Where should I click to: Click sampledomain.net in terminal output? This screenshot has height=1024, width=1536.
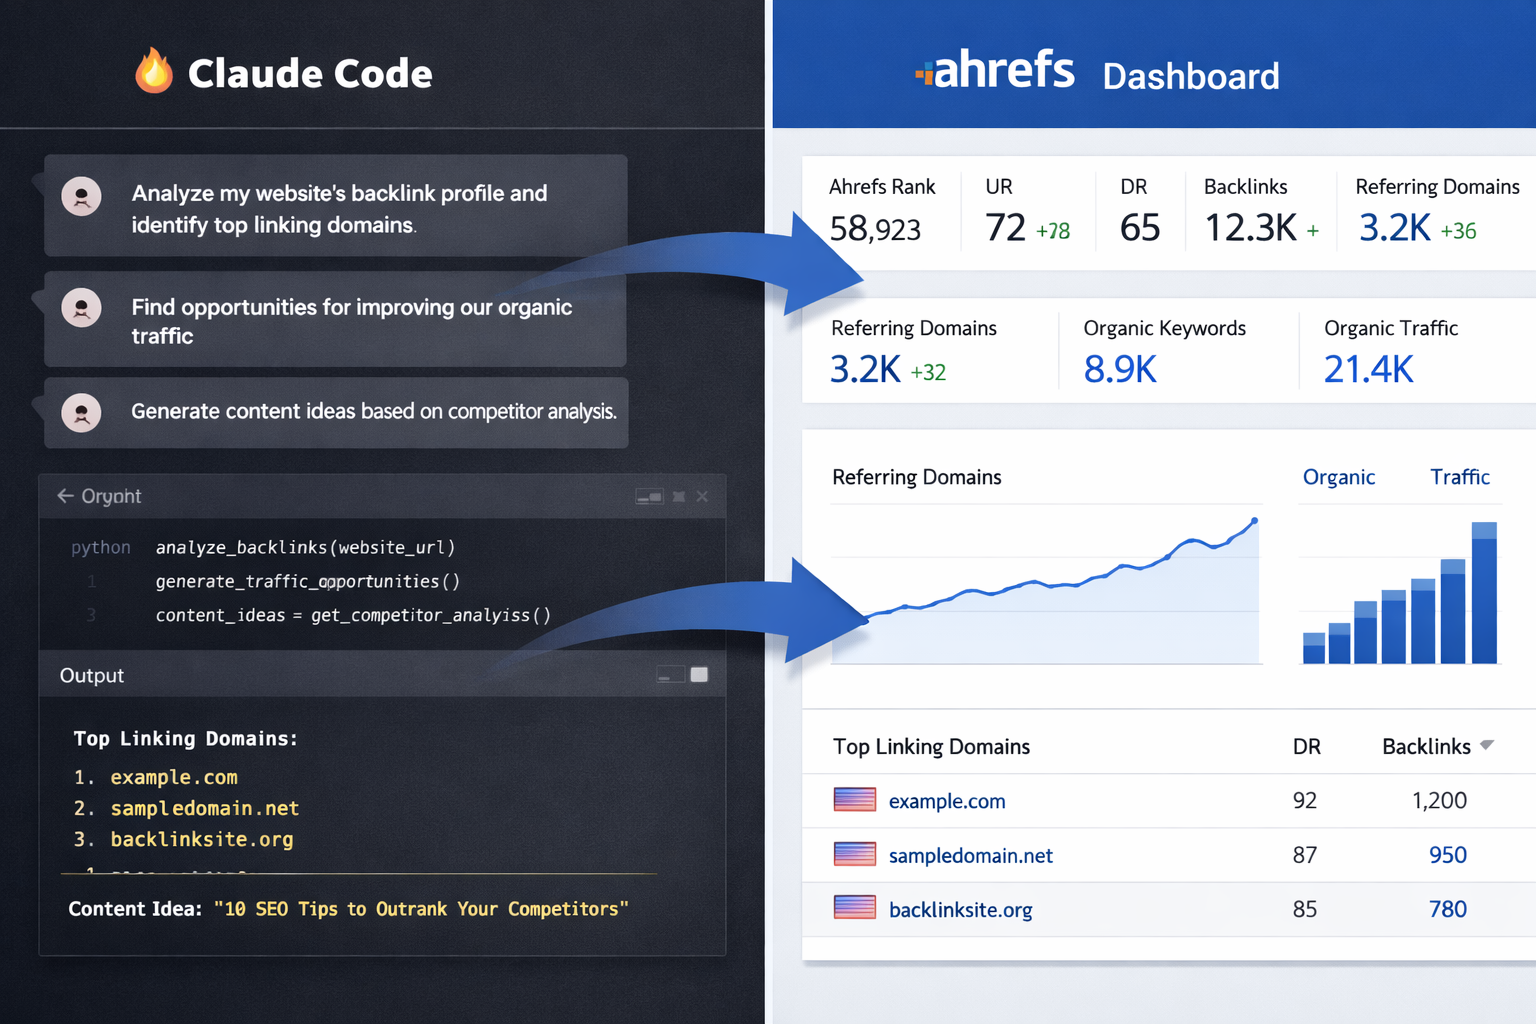(204, 808)
